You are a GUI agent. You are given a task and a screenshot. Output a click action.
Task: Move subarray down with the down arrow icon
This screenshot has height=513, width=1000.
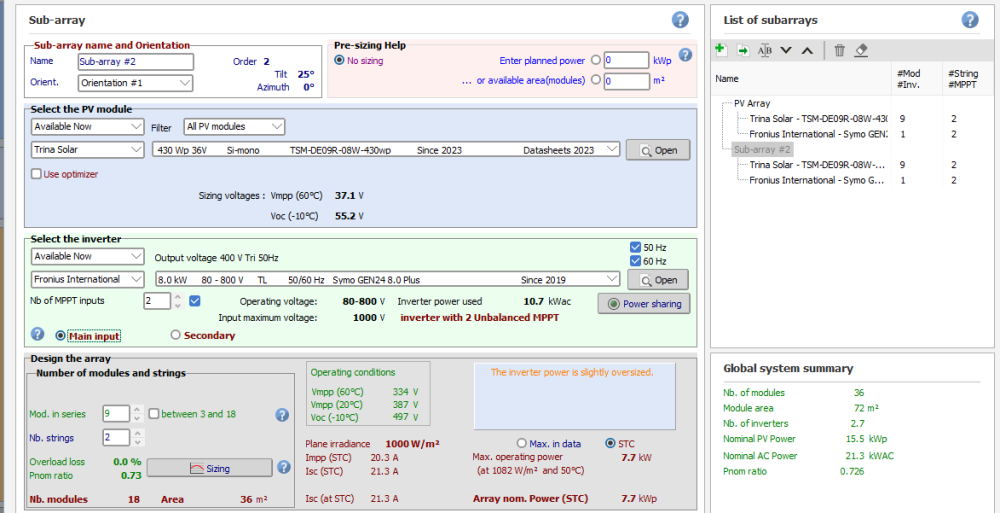tap(786, 50)
